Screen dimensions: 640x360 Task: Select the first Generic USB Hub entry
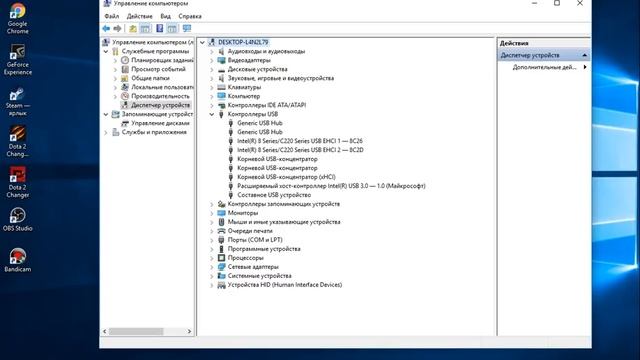click(x=260, y=123)
